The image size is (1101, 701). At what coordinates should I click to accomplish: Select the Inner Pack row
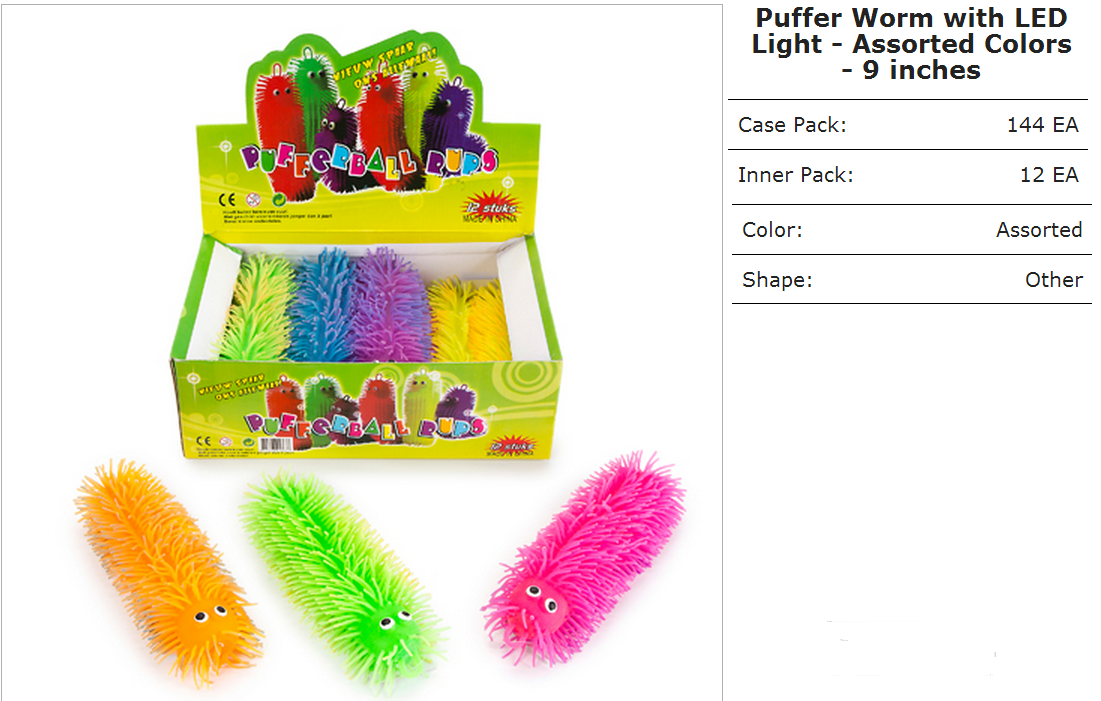click(909, 175)
